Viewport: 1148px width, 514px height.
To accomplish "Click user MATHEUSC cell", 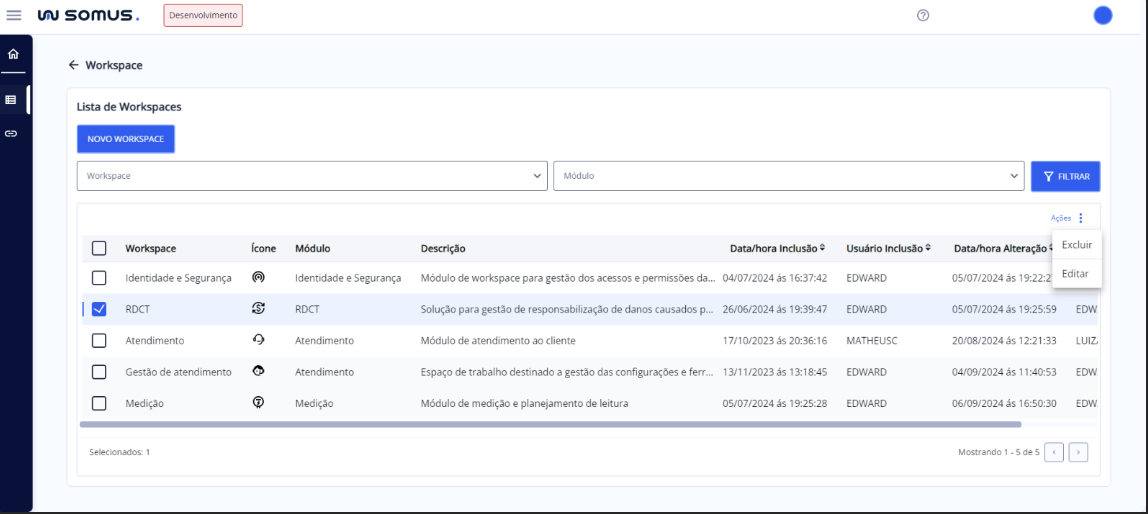I will [x=872, y=340].
